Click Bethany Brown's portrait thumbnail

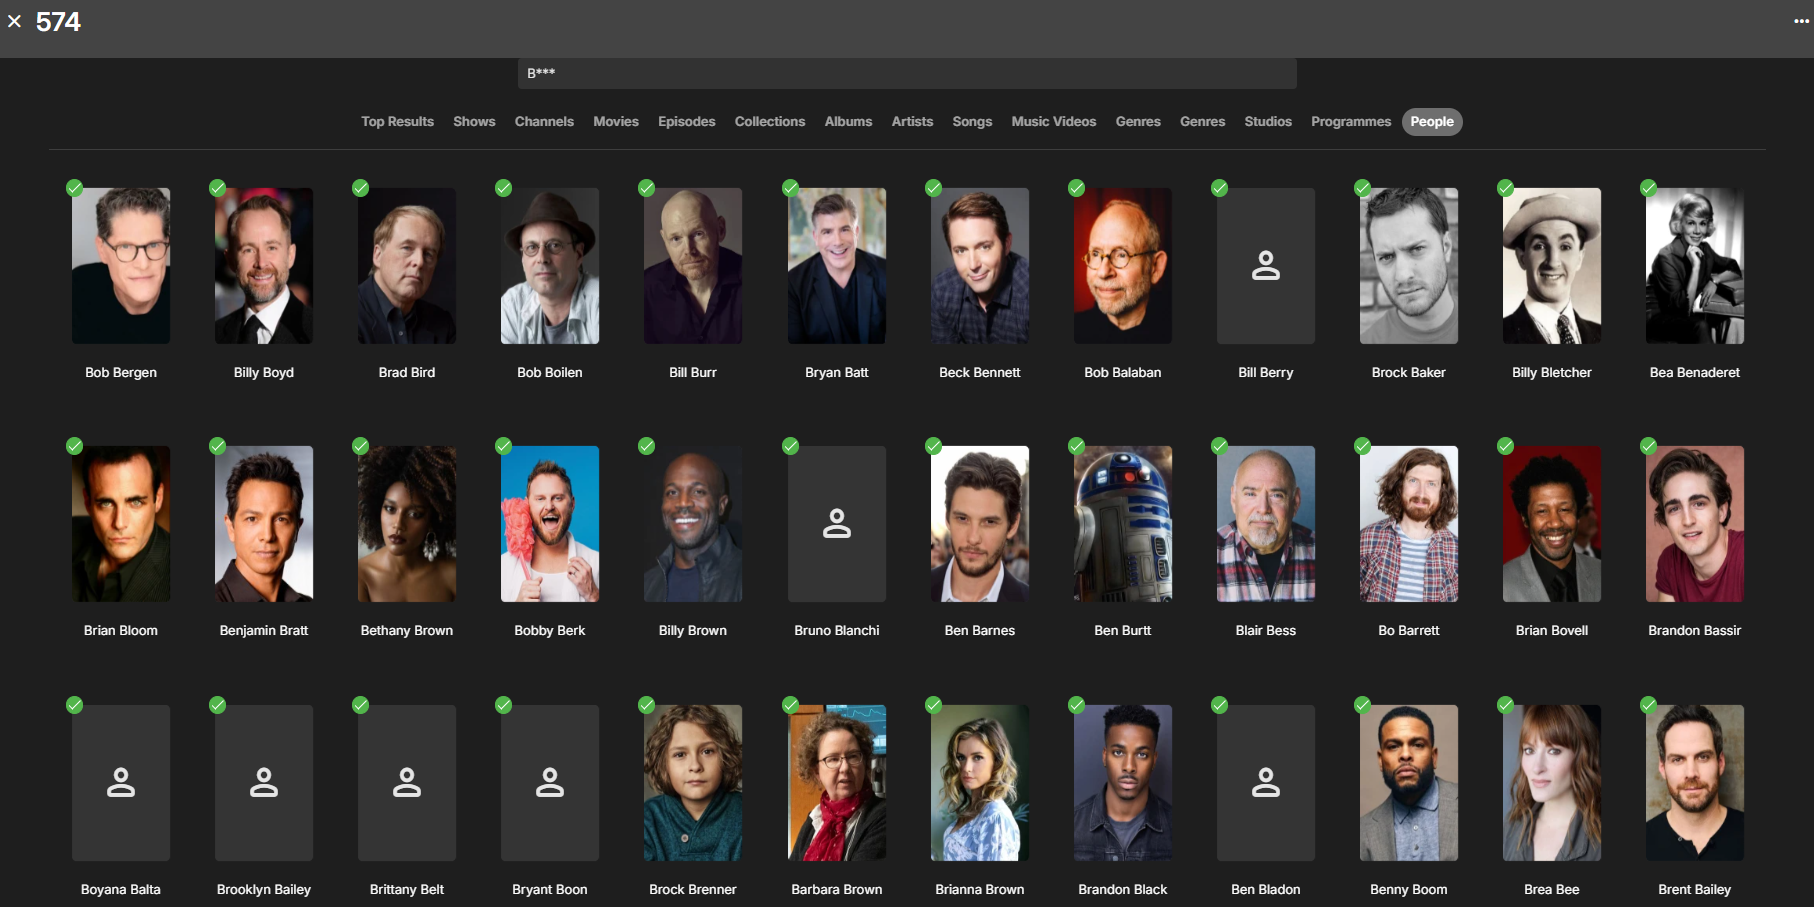pos(407,524)
